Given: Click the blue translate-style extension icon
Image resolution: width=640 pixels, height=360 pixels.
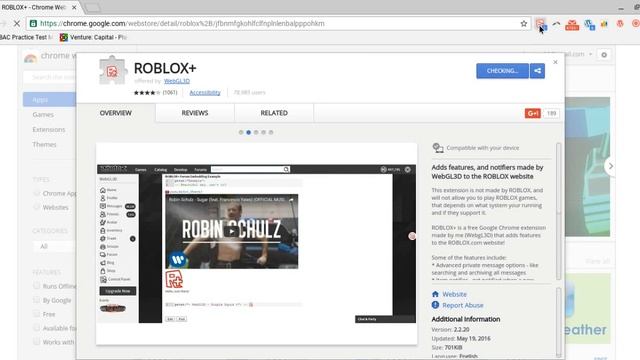Looking at the screenshot, I should click(589, 25).
